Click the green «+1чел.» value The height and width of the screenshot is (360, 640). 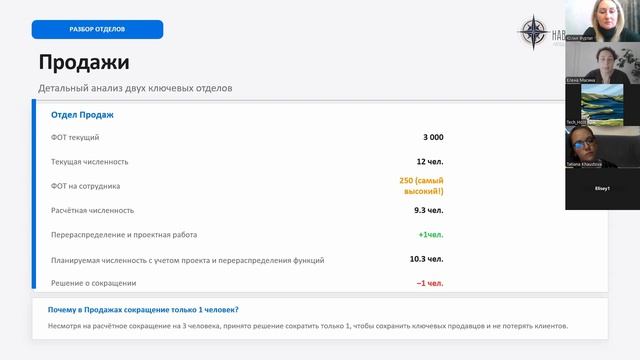(x=431, y=235)
